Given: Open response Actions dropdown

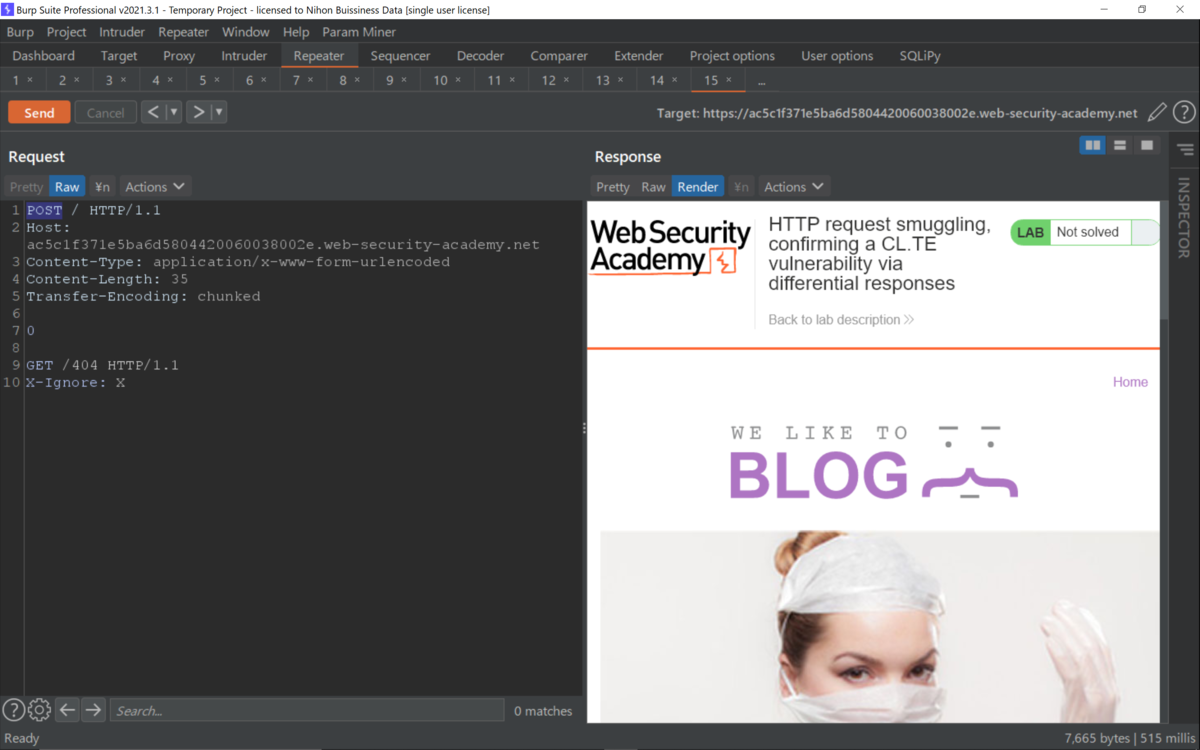Looking at the screenshot, I should [x=794, y=187].
